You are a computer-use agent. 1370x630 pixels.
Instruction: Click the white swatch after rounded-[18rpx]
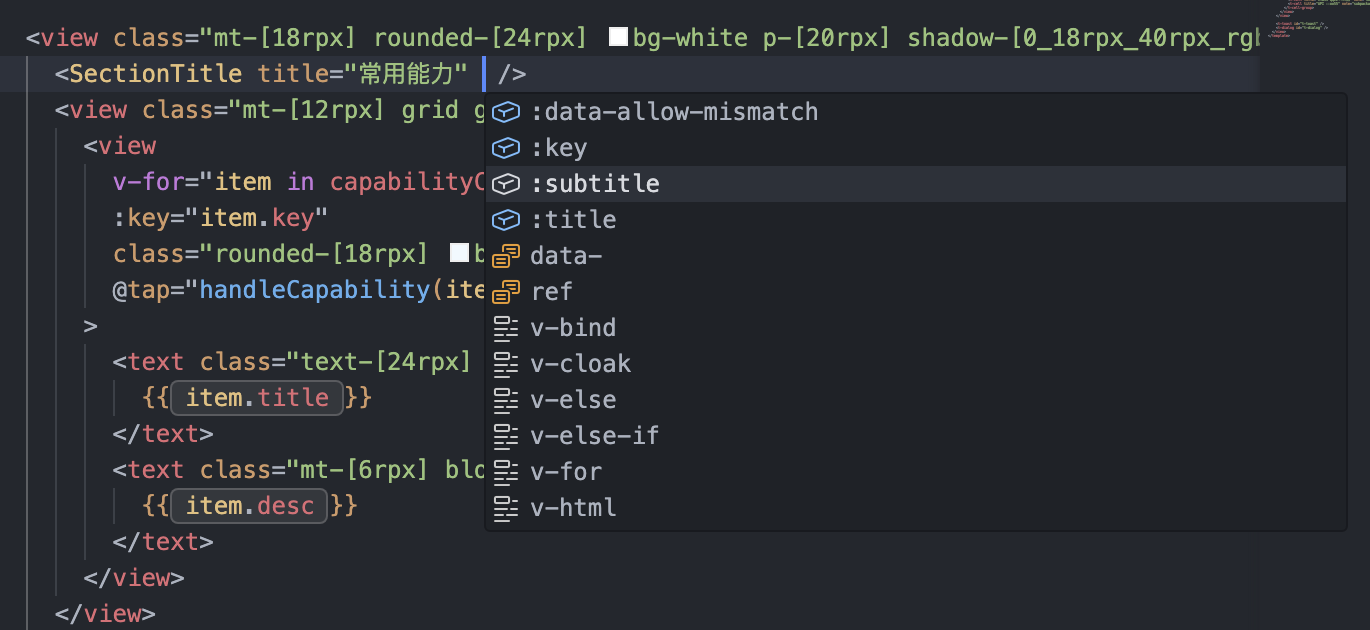pos(459,254)
